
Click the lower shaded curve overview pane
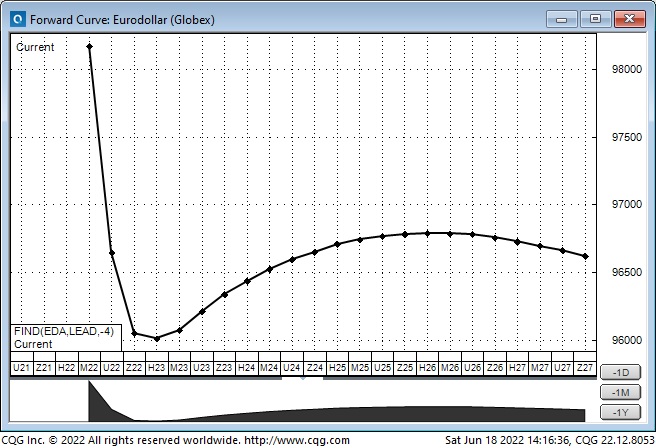[303, 401]
